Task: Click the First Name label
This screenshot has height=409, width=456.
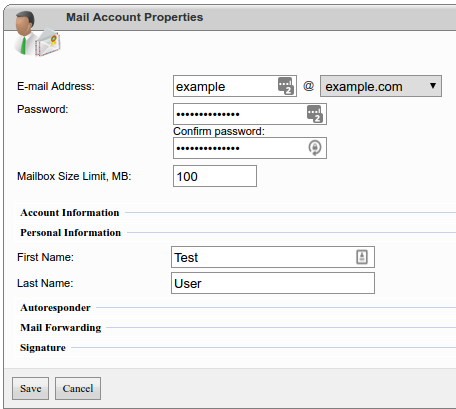Action: click(x=45, y=257)
